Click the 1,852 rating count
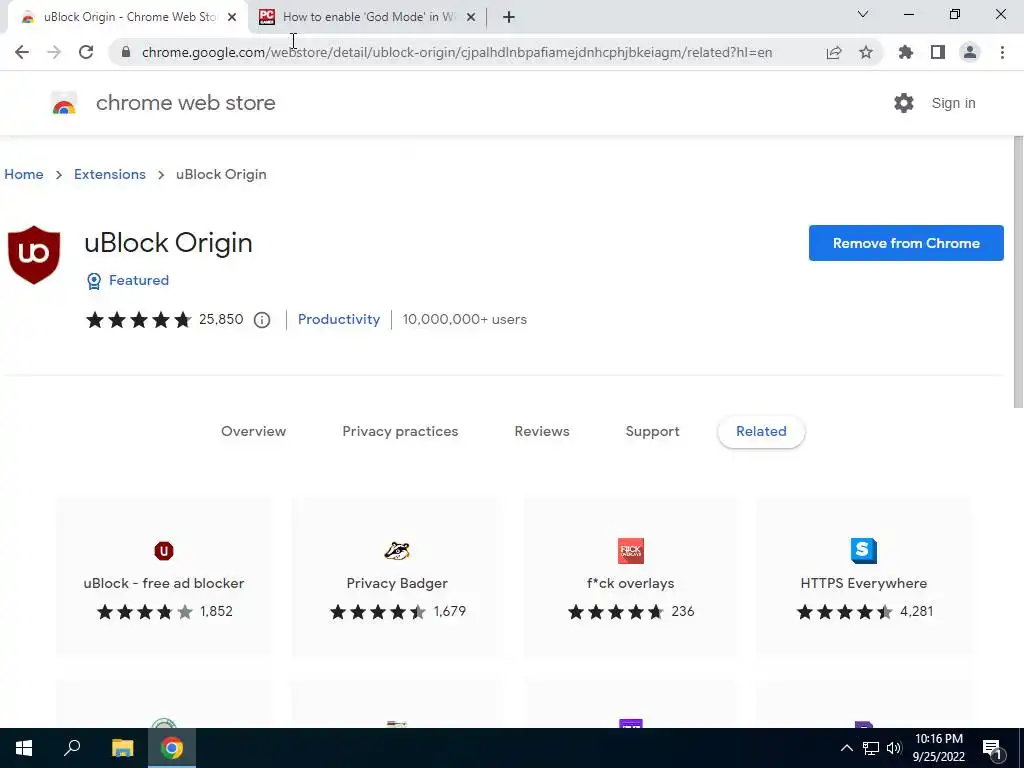1024x768 pixels. click(x=216, y=611)
